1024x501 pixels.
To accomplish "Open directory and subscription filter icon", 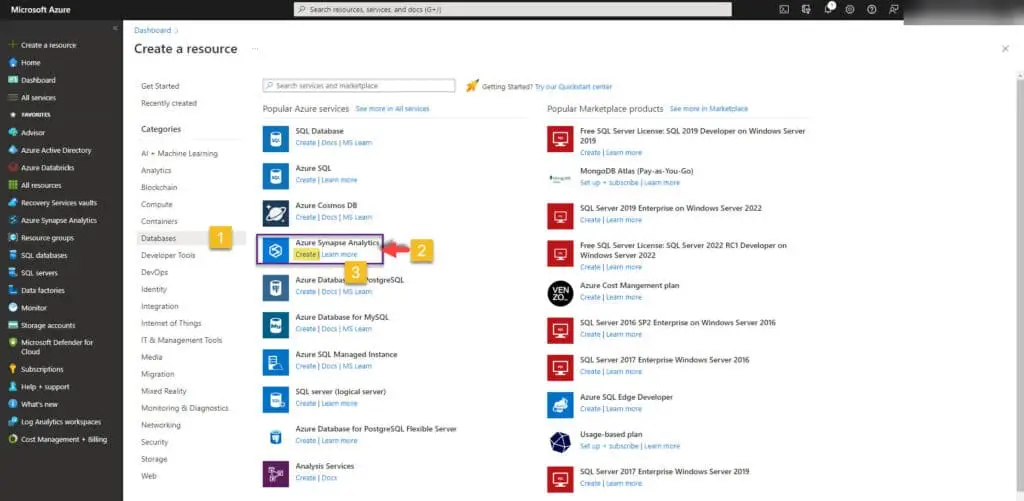I will pyautogui.click(x=806, y=9).
